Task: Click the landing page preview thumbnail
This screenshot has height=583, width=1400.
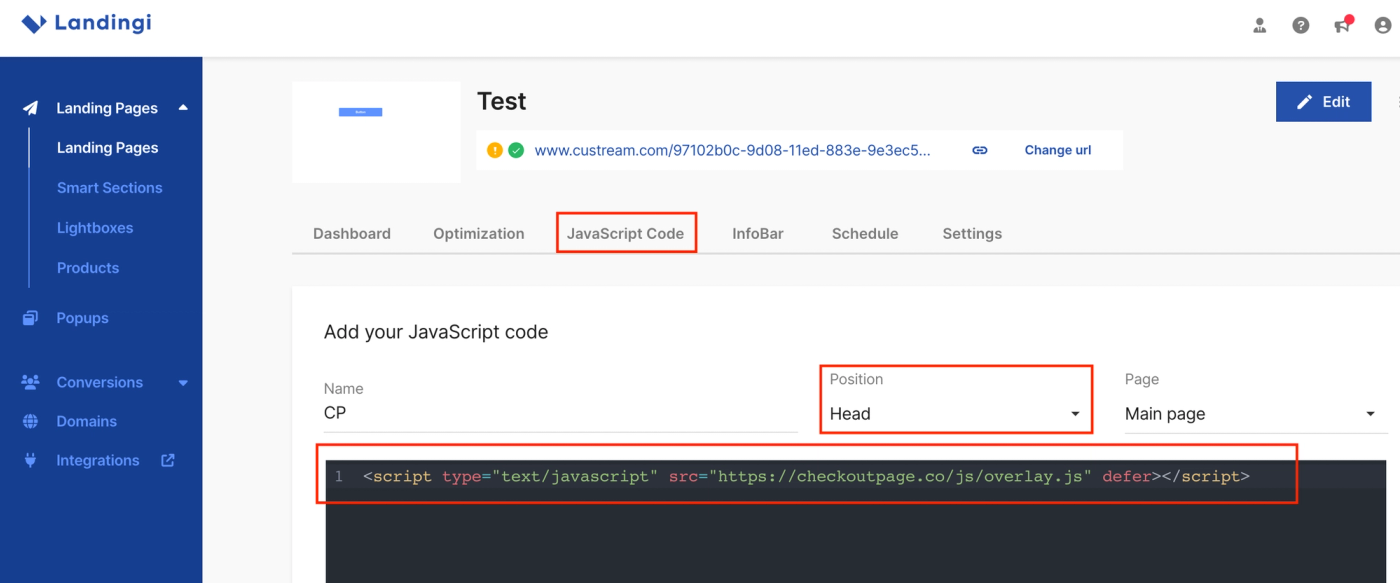Action: tap(376, 132)
